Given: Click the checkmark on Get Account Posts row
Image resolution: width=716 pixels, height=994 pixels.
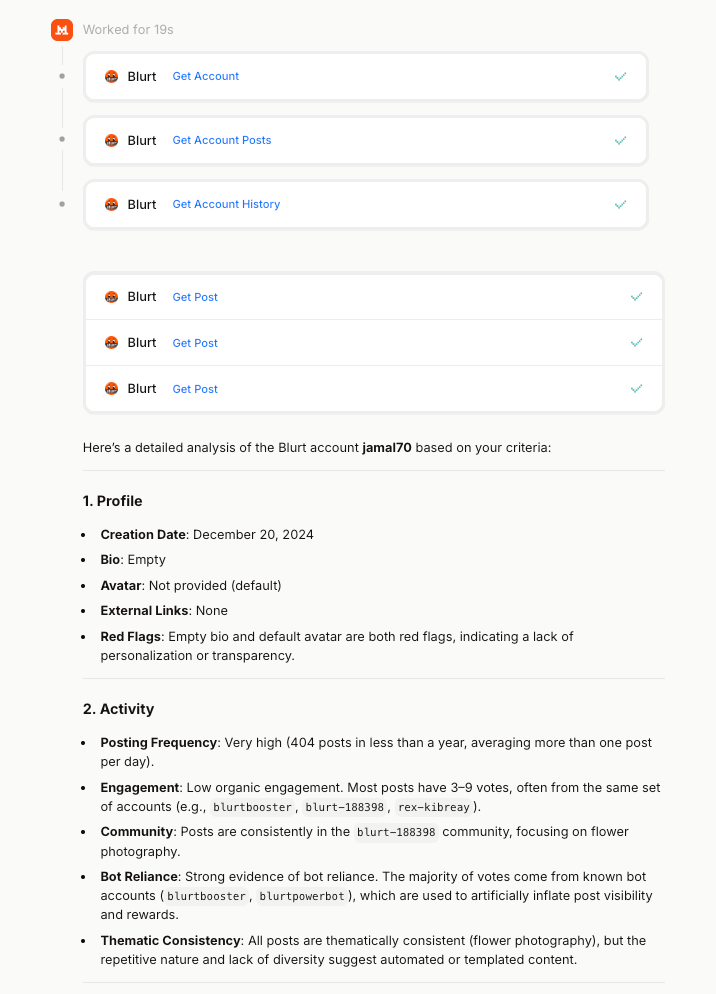Looking at the screenshot, I should [621, 141].
